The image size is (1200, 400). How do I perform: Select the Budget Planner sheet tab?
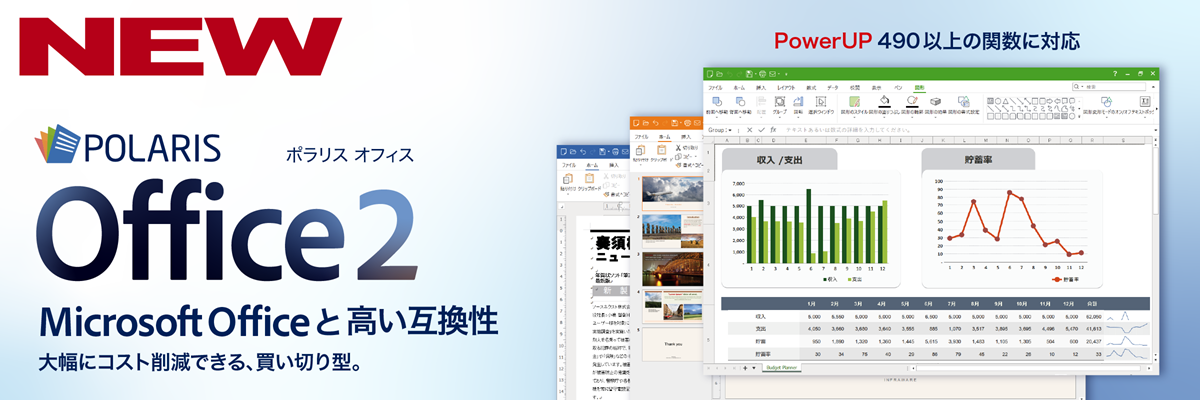click(781, 367)
